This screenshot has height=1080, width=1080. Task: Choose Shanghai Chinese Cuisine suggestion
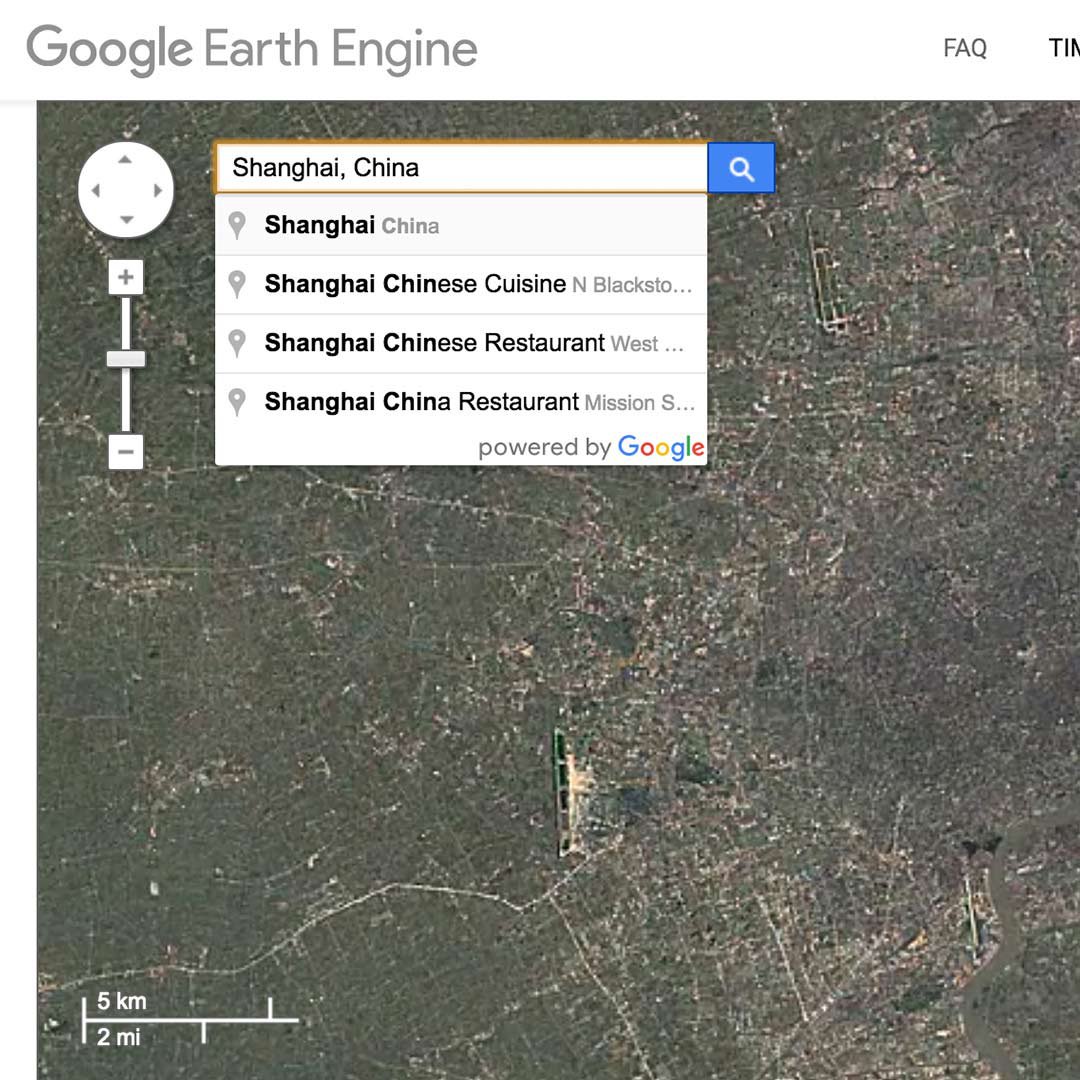click(x=461, y=284)
